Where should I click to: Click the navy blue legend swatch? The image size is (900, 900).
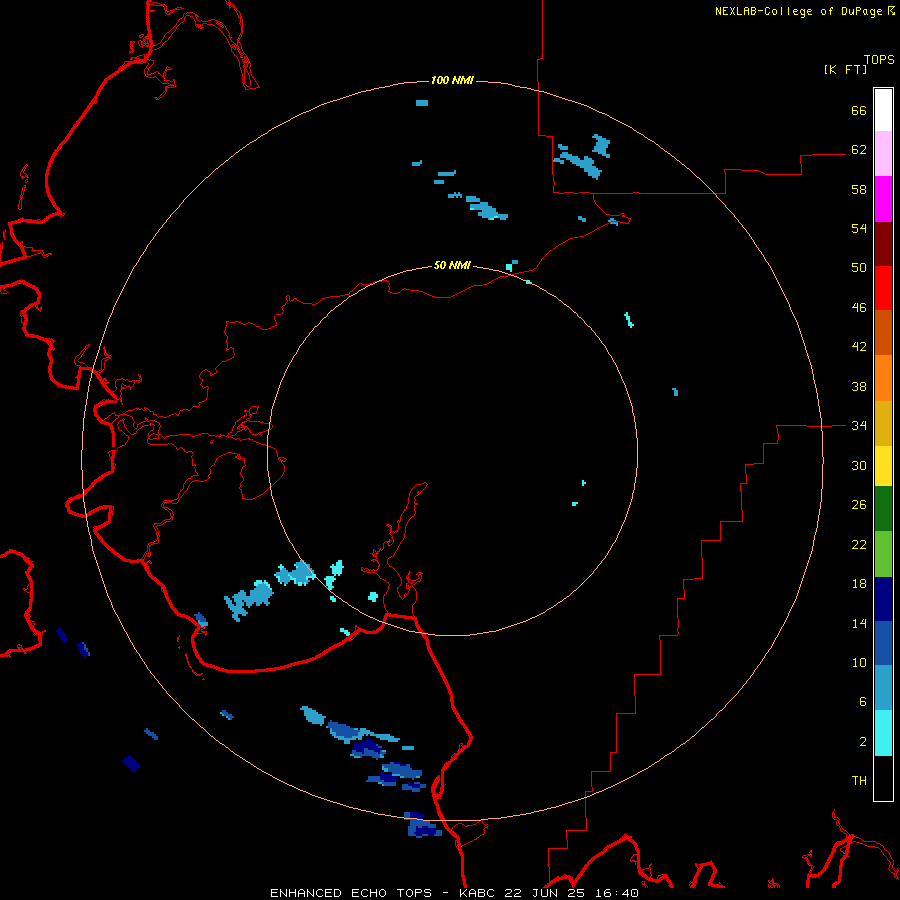[x=883, y=599]
